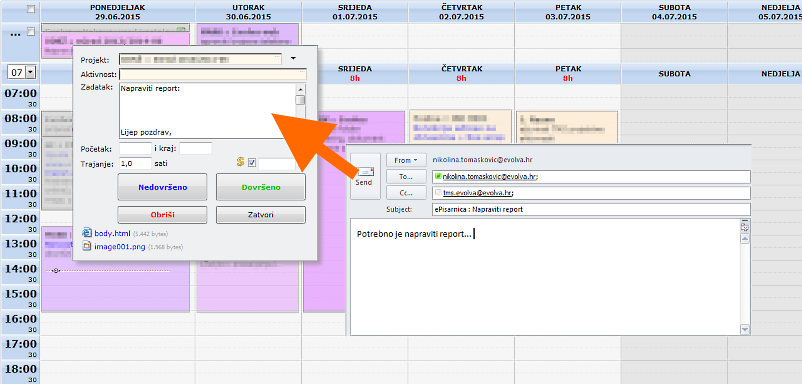
Task: Click the email body scroll up arrow
Action: 745,239
